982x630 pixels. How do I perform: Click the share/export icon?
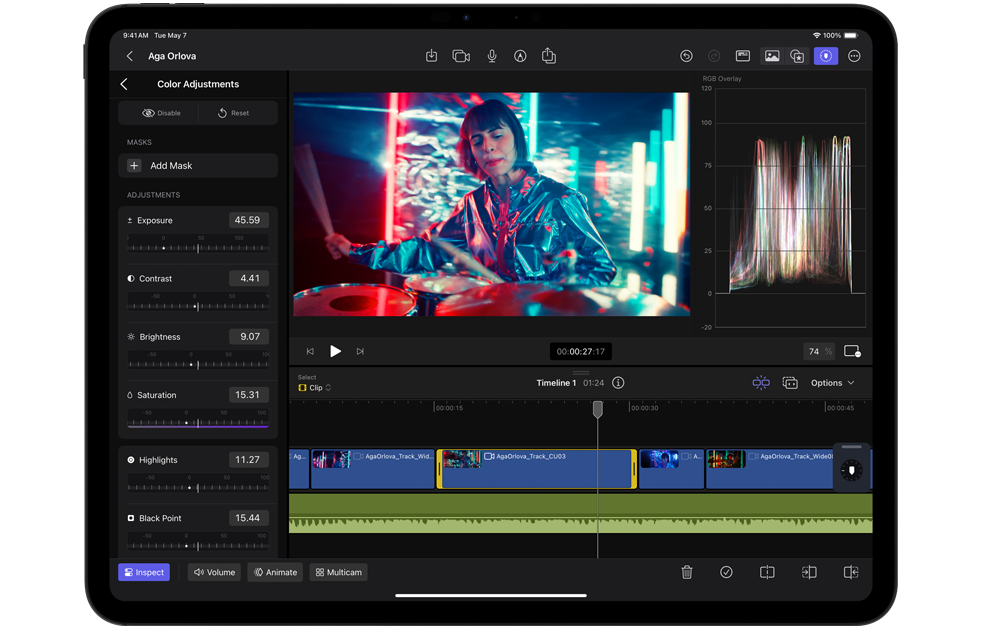click(x=549, y=56)
